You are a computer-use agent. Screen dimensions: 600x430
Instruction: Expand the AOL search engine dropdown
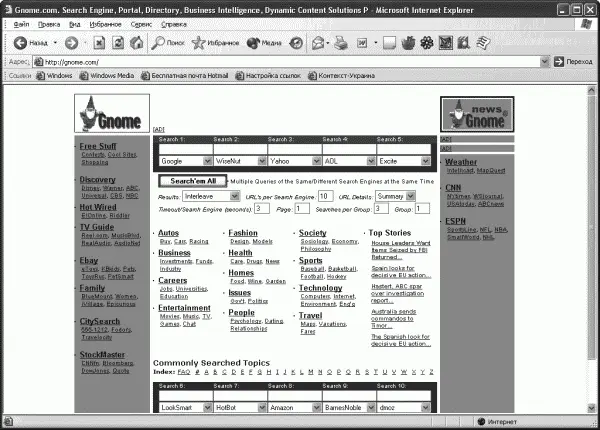click(371, 161)
